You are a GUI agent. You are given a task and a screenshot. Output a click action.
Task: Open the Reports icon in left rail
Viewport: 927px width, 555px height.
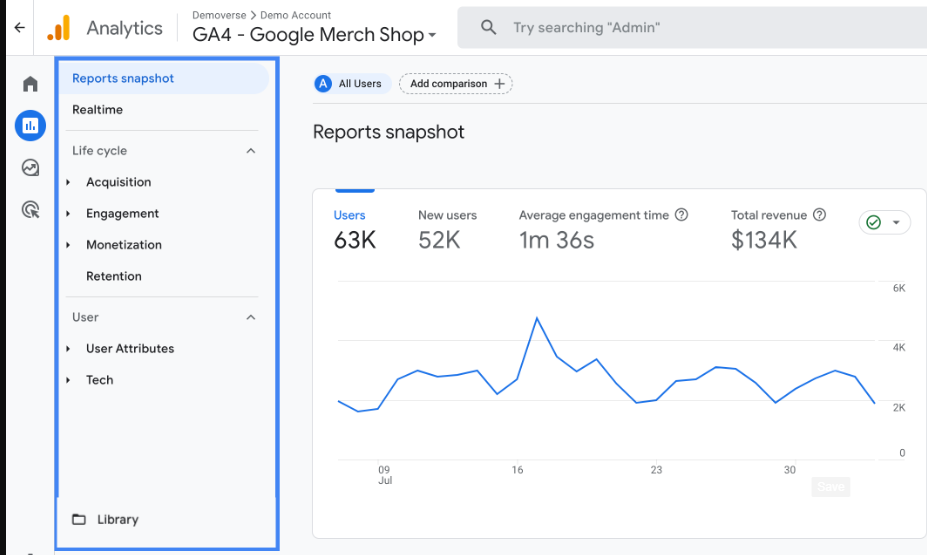tap(30, 126)
